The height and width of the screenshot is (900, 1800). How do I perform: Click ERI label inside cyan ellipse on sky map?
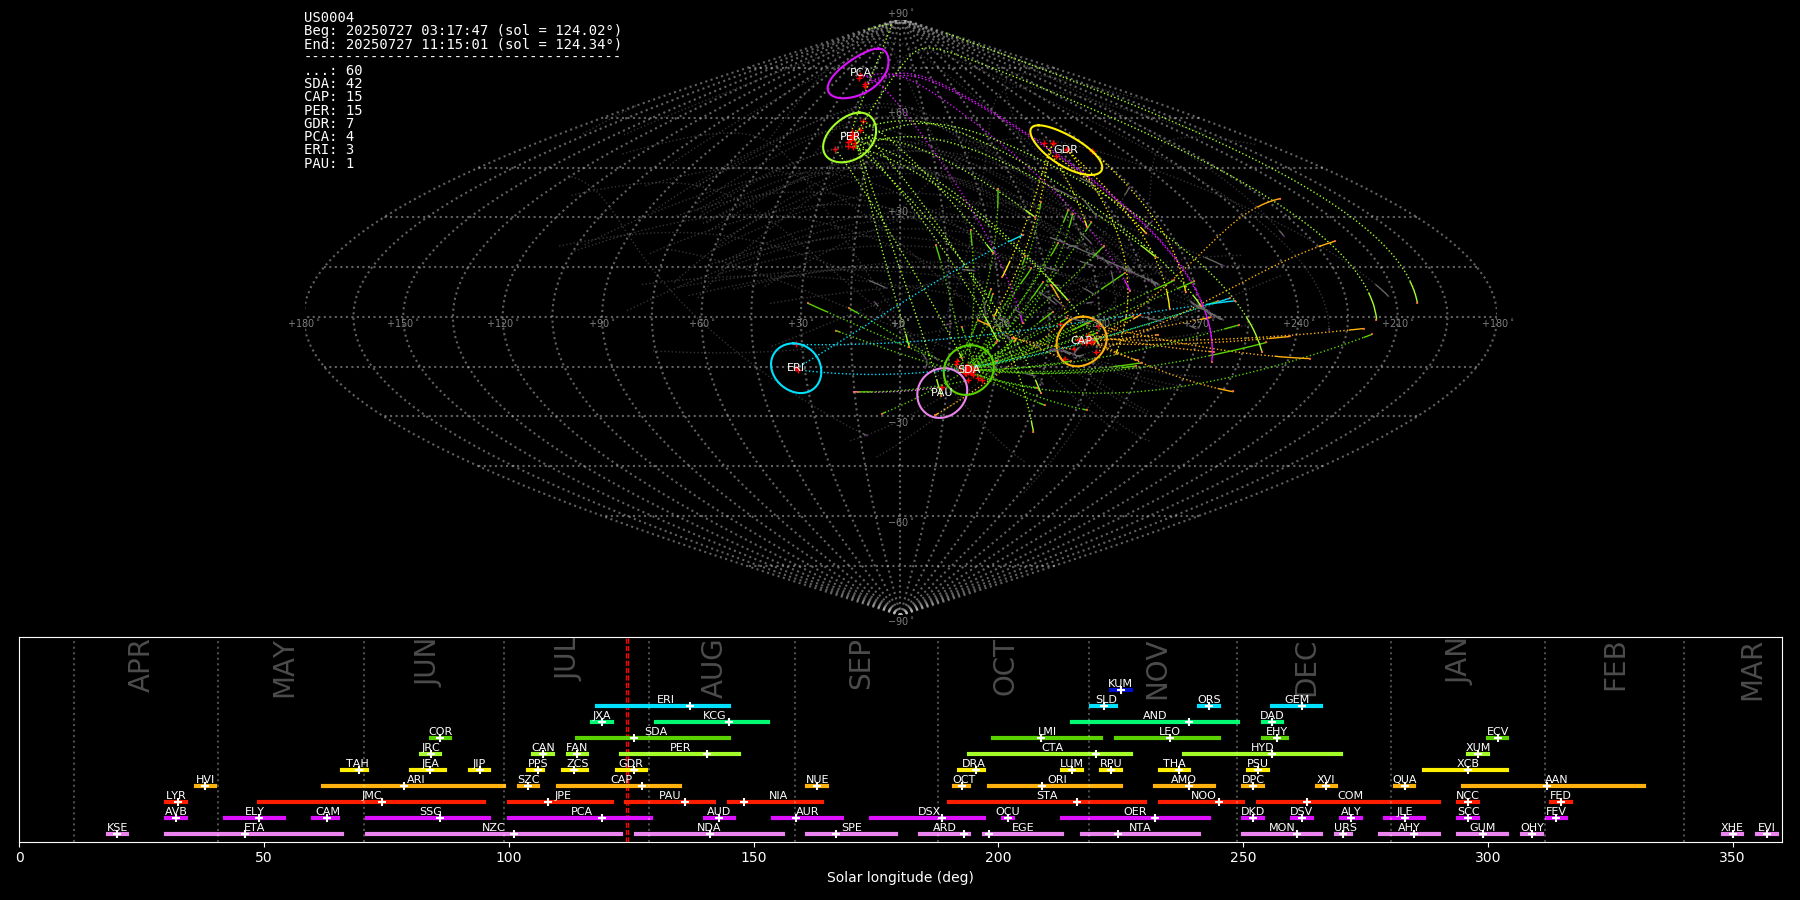click(x=795, y=368)
